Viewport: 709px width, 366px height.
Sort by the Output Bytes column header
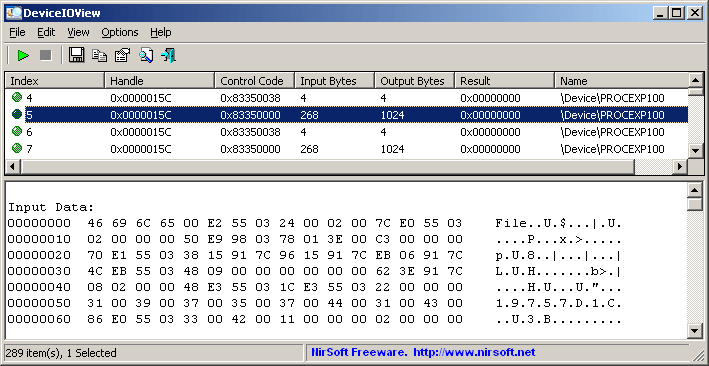pos(415,81)
